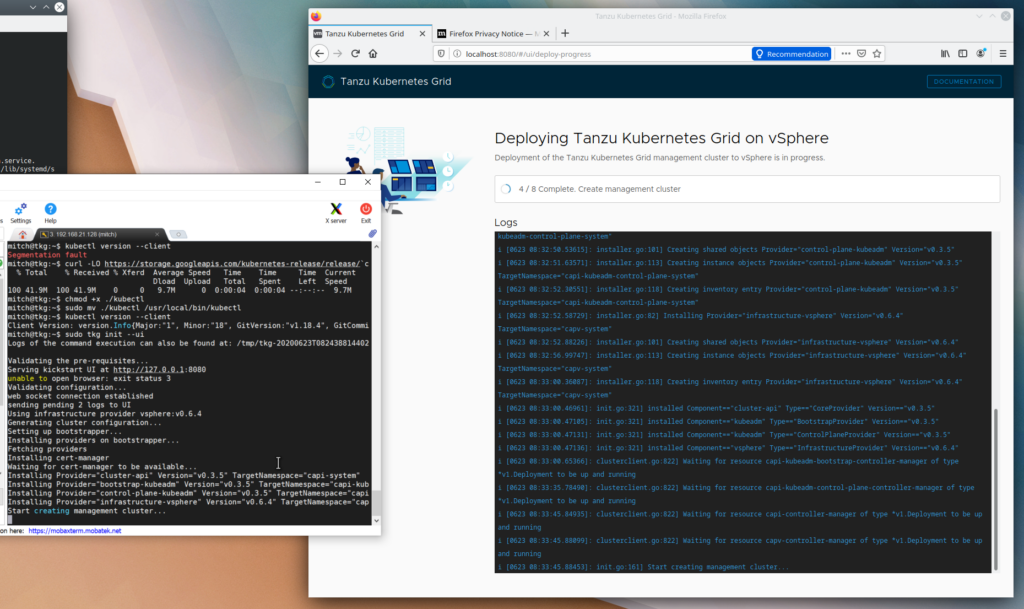Toggle the Firefox sidebar view

click(963, 54)
